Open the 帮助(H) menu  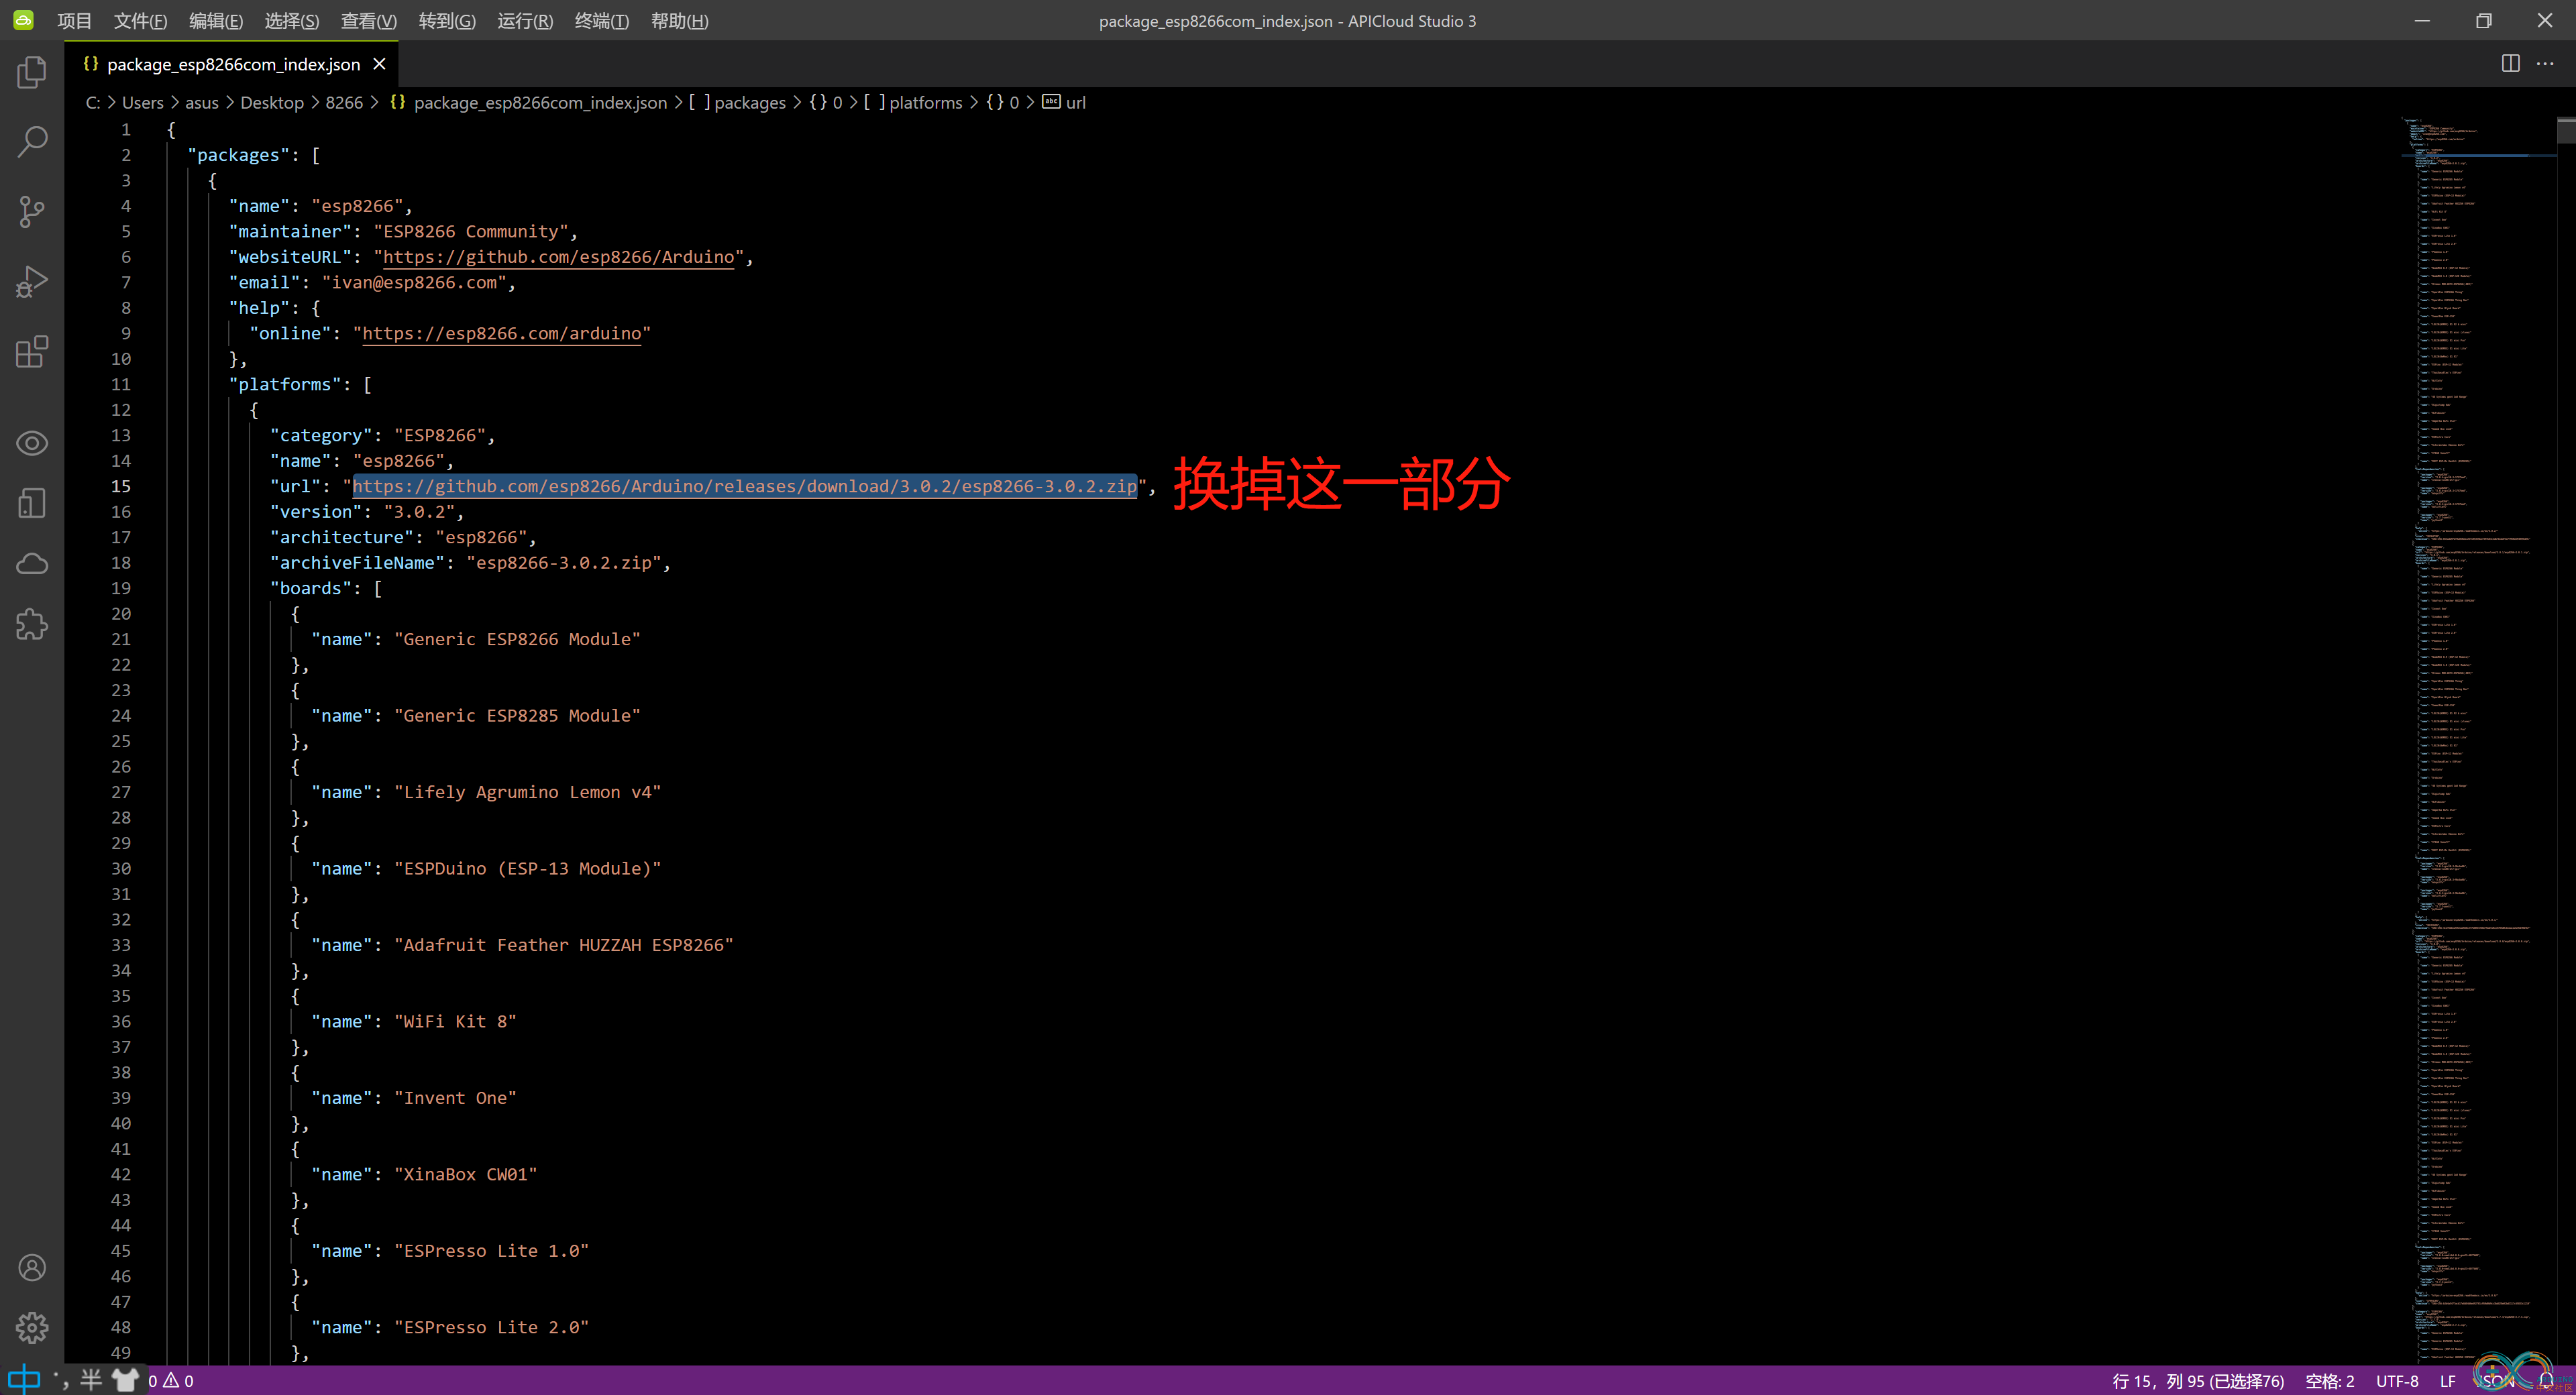tap(679, 21)
